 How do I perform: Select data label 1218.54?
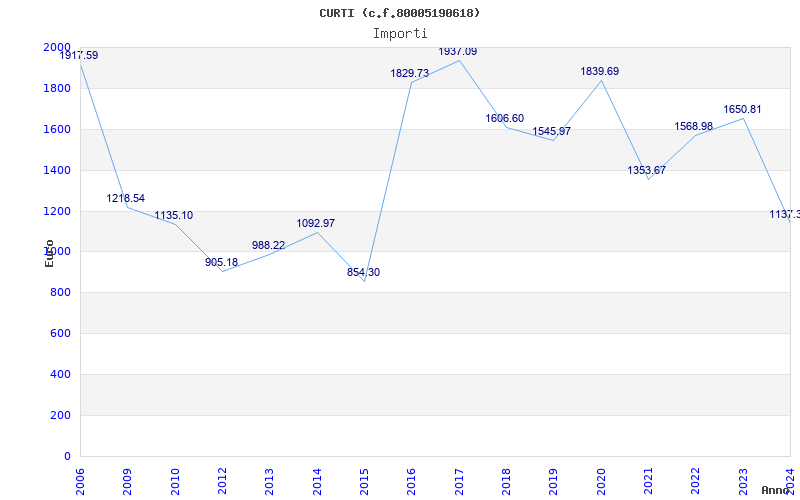126,198
